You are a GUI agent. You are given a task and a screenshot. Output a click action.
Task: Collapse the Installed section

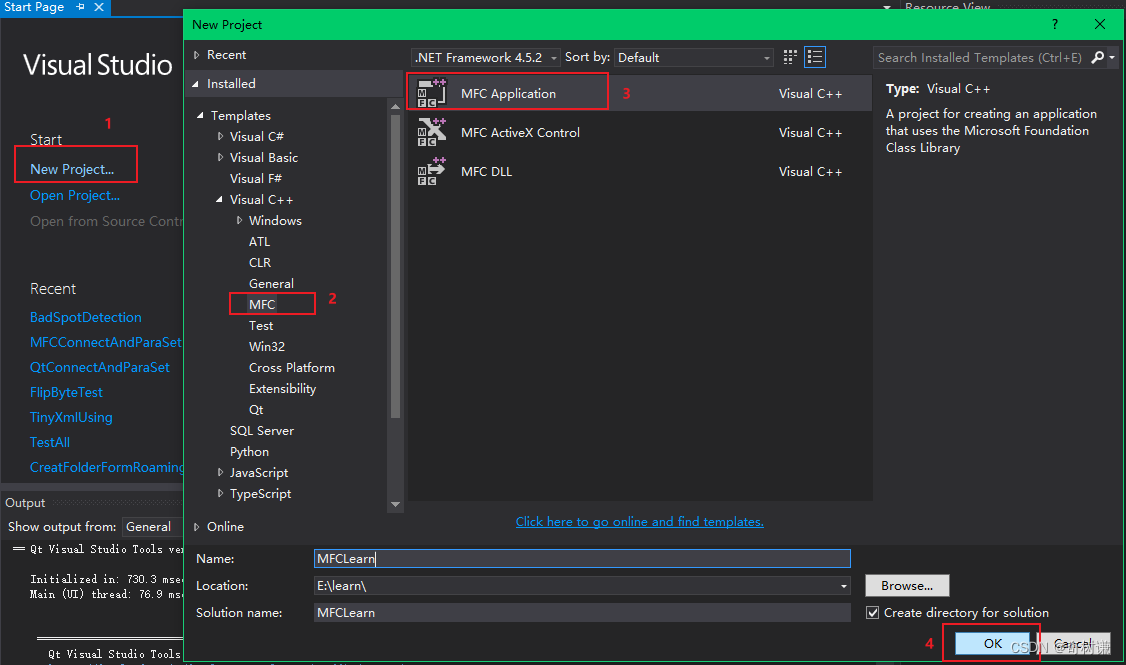click(x=196, y=84)
